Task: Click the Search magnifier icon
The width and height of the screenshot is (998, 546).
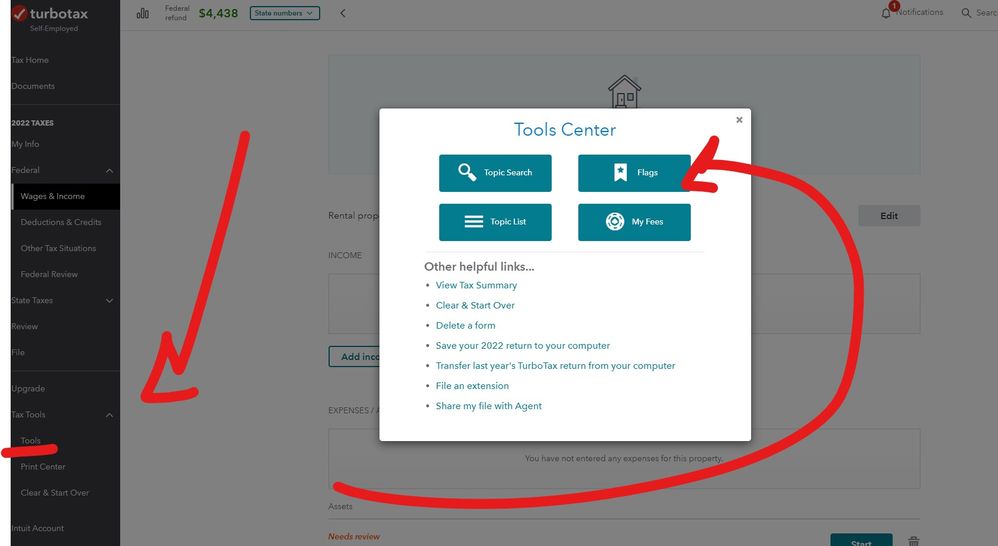Action: click(966, 13)
